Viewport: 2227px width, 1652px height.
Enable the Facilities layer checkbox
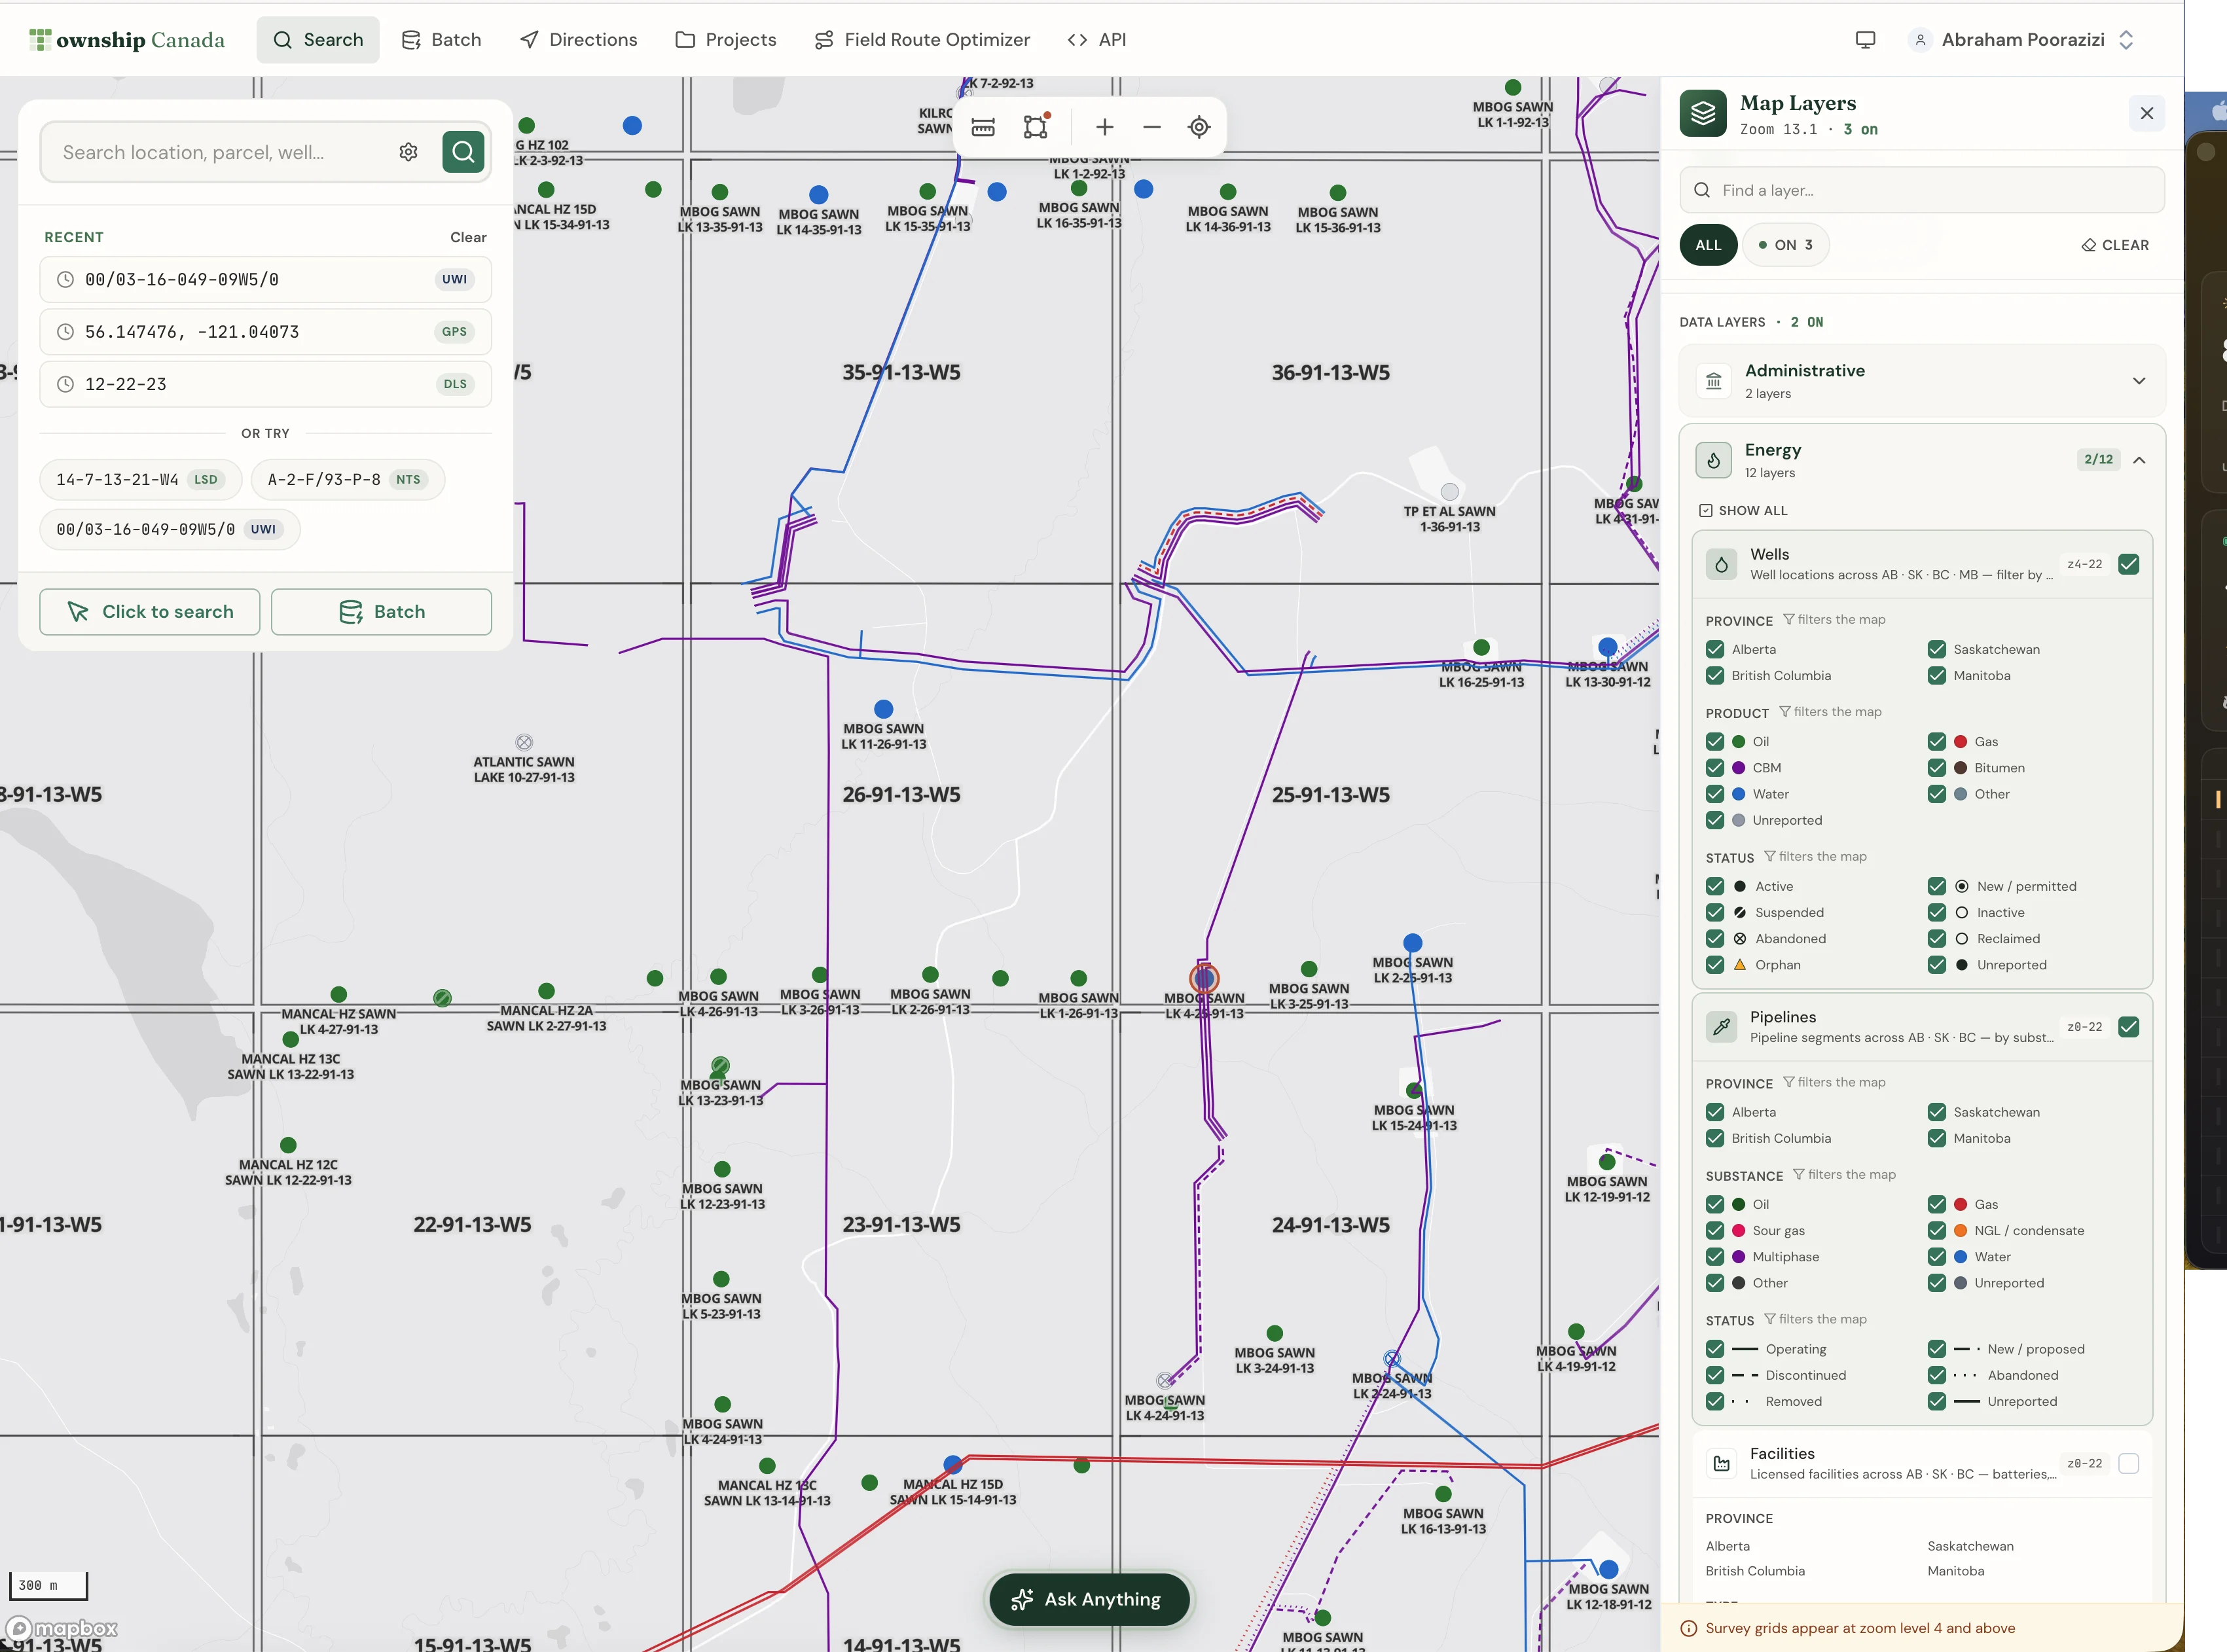click(x=2128, y=1464)
